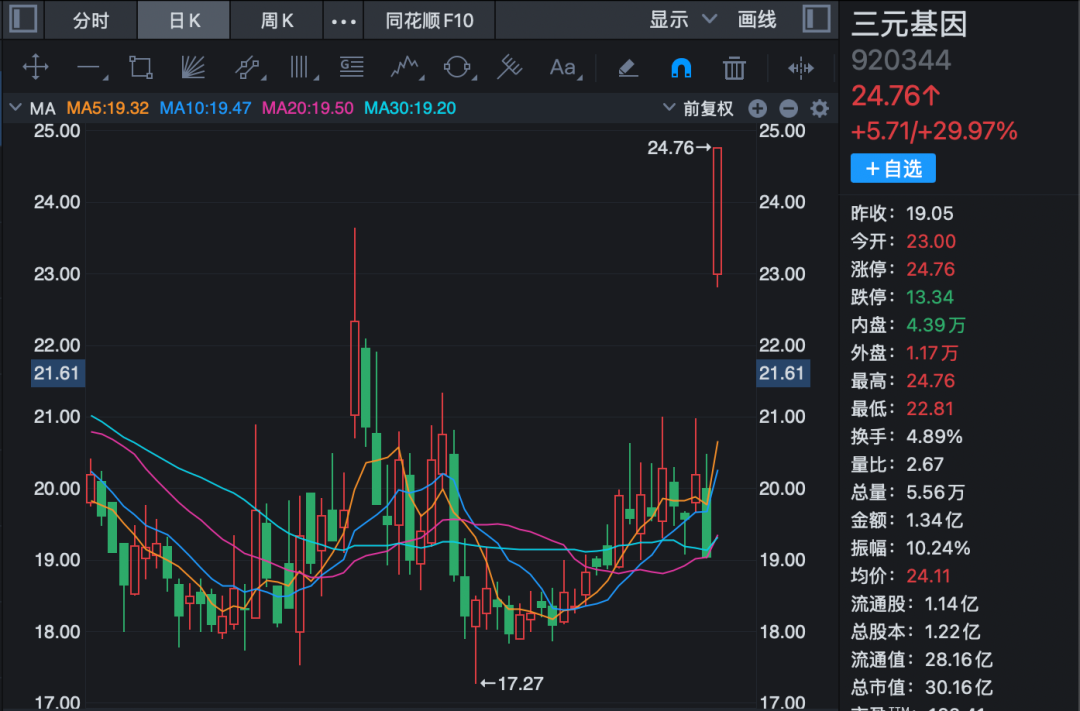Click the 量比 2.67 value
This screenshot has height=711, width=1080.
pos(925,464)
